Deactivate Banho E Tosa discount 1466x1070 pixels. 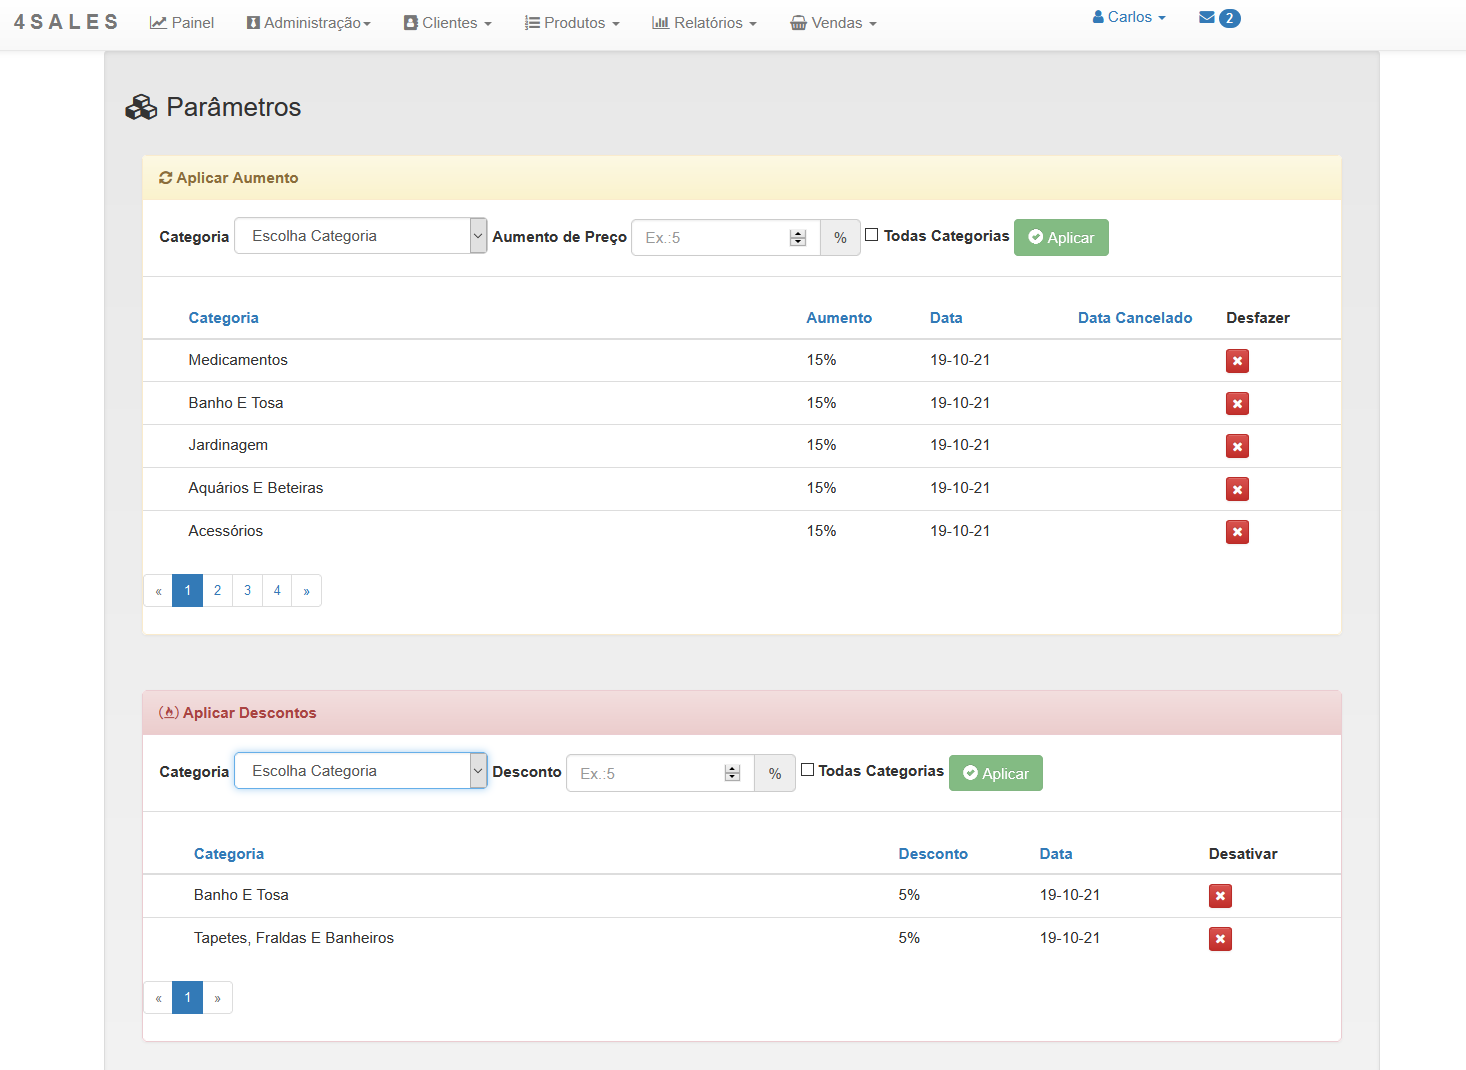pyautogui.click(x=1220, y=896)
